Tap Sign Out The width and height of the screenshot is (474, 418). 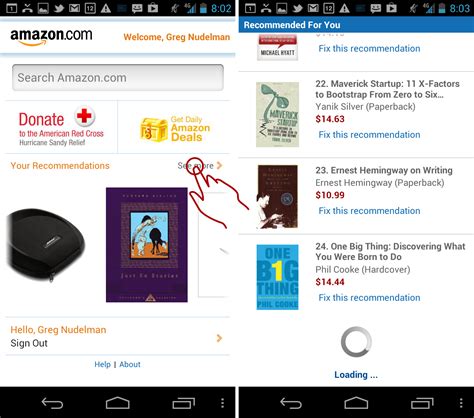pos(29,343)
